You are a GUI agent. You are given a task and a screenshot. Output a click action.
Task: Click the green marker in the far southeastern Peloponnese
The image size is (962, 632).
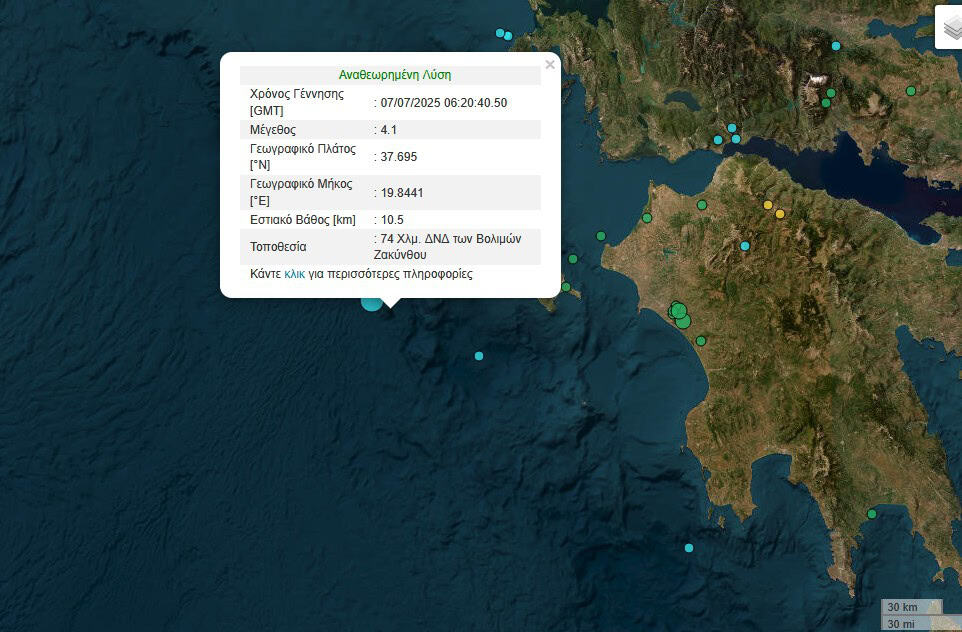click(872, 514)
